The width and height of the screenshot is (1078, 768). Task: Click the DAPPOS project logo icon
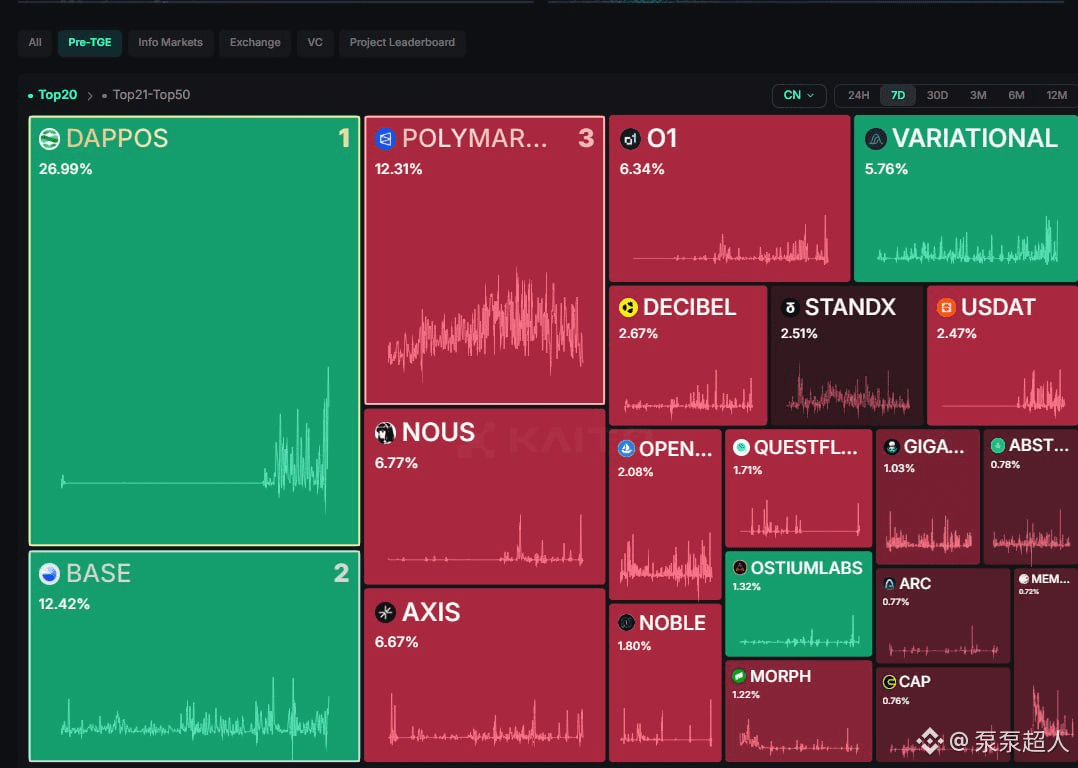50,139
